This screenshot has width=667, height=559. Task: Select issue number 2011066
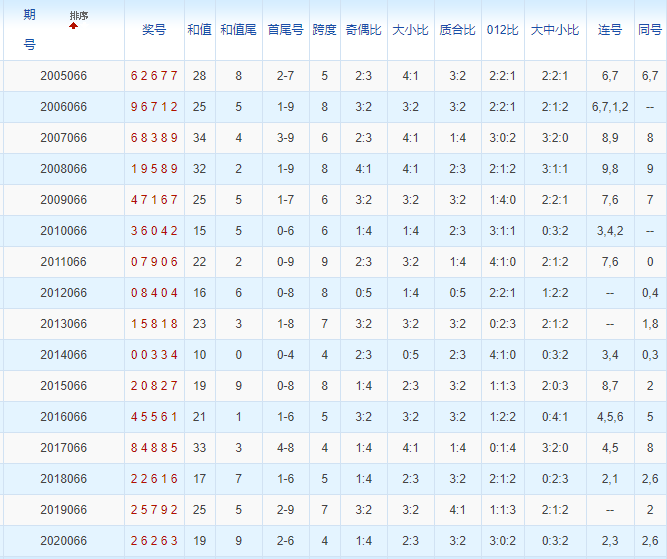tap(64, 262)
